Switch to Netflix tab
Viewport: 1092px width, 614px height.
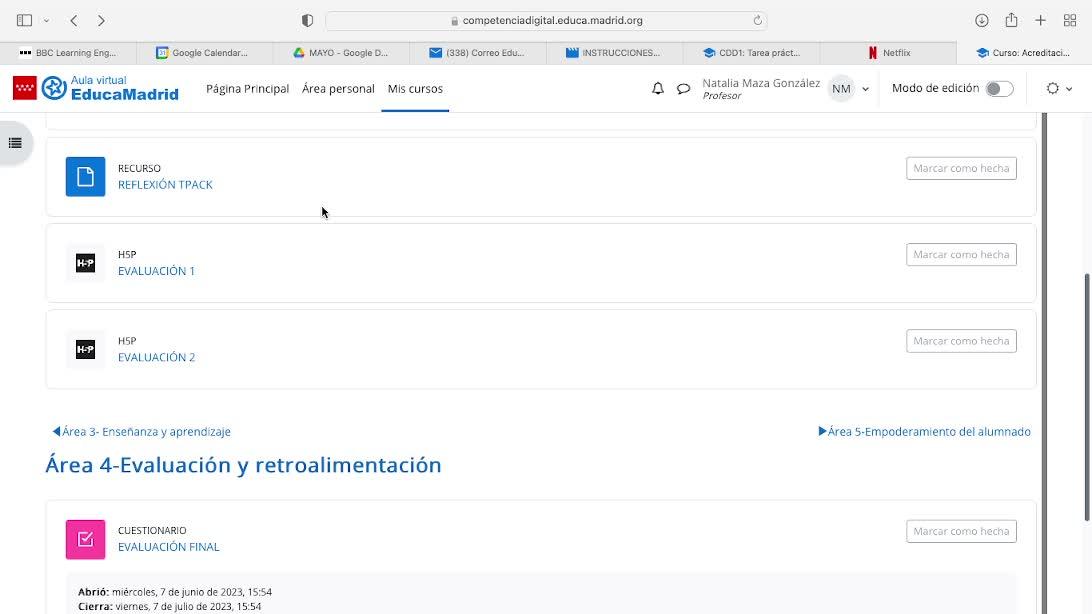tap(888, 53)
